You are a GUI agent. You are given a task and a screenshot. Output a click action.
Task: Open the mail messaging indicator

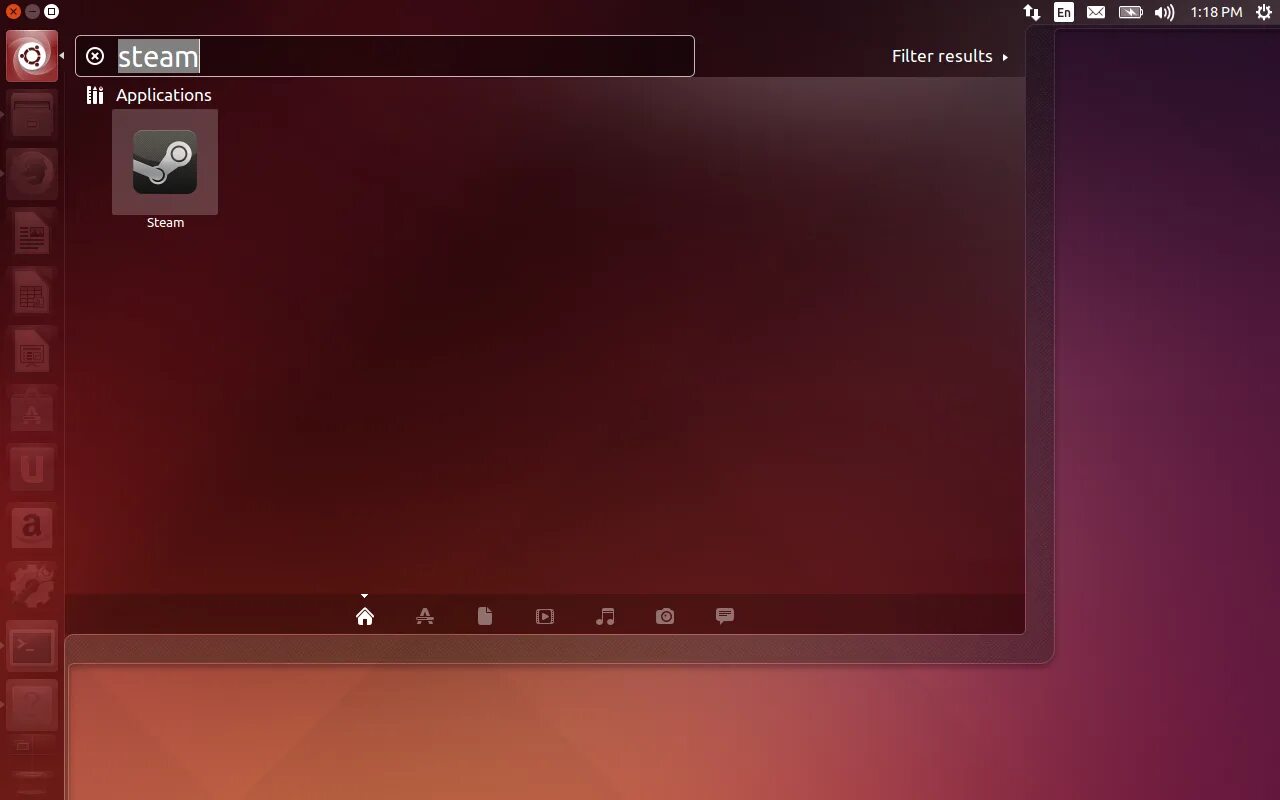[x=1096, y=12]
